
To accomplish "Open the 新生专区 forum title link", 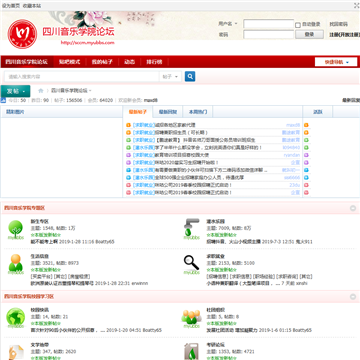I will (x=40, y=221).
